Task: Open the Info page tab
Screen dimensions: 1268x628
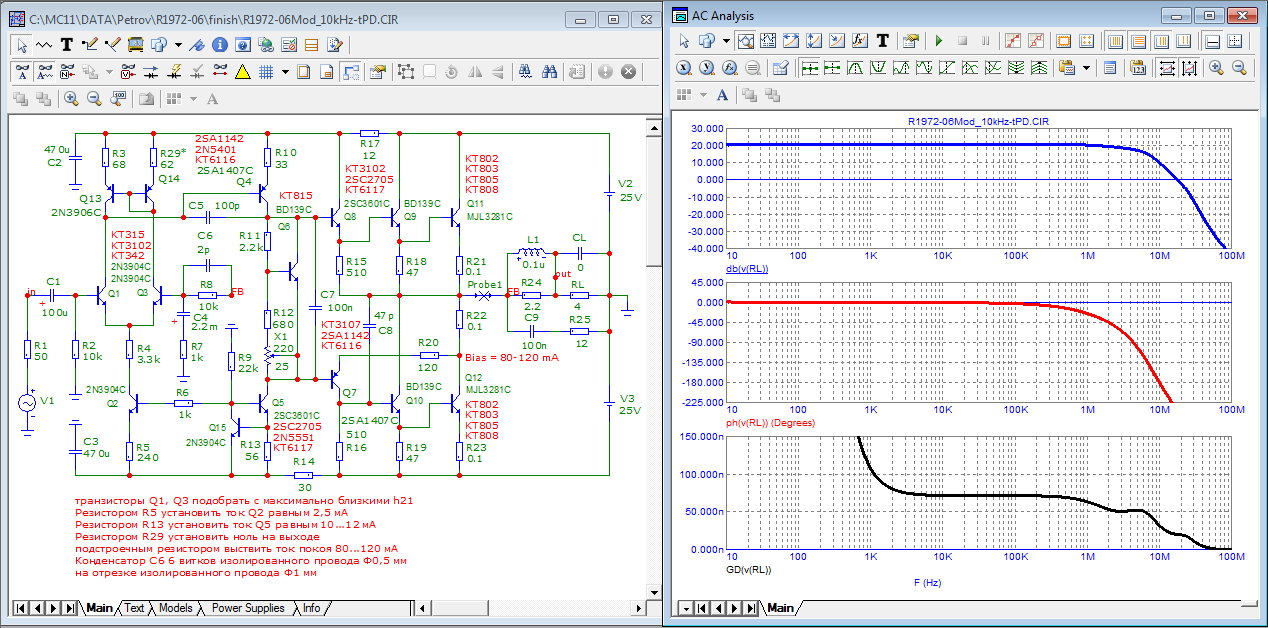Action: tap(312, 608)
